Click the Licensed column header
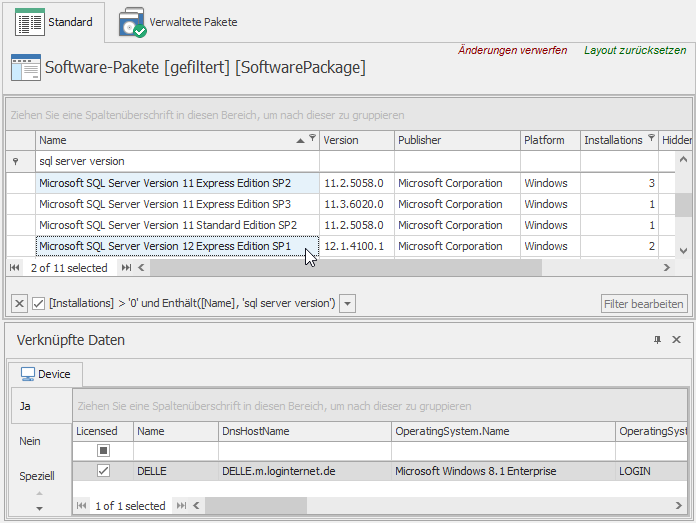The width and height of the screenshot is (696, 523). 103,431
